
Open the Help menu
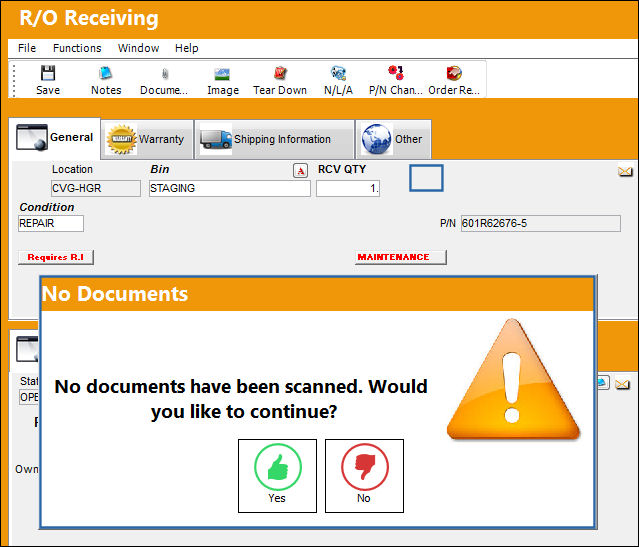(187, 48)
